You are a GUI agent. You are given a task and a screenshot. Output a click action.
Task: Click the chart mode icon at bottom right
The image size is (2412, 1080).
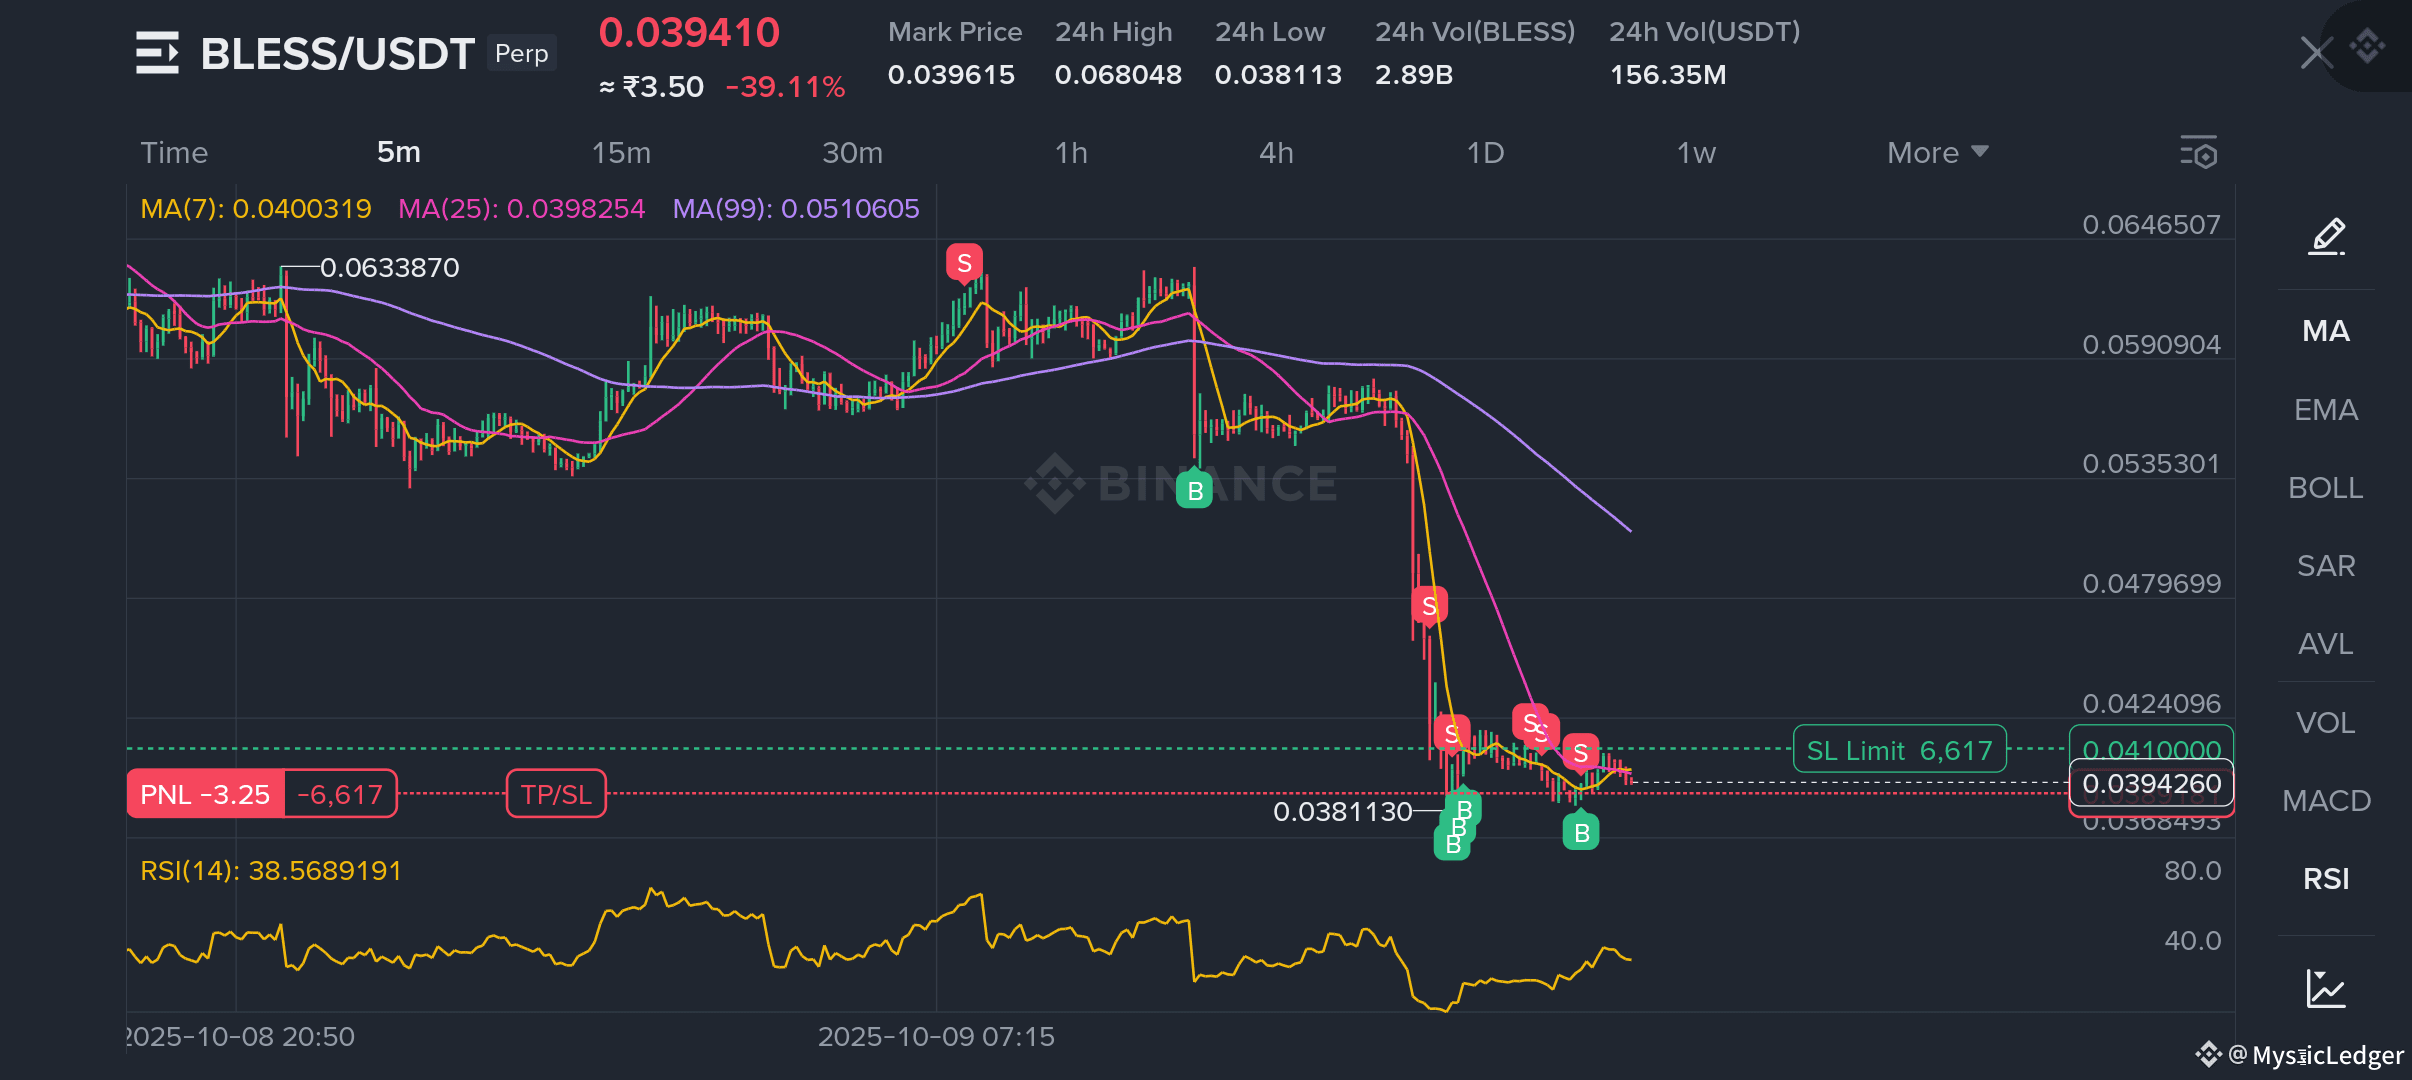pyautogui.click(x=2326, y=988)
